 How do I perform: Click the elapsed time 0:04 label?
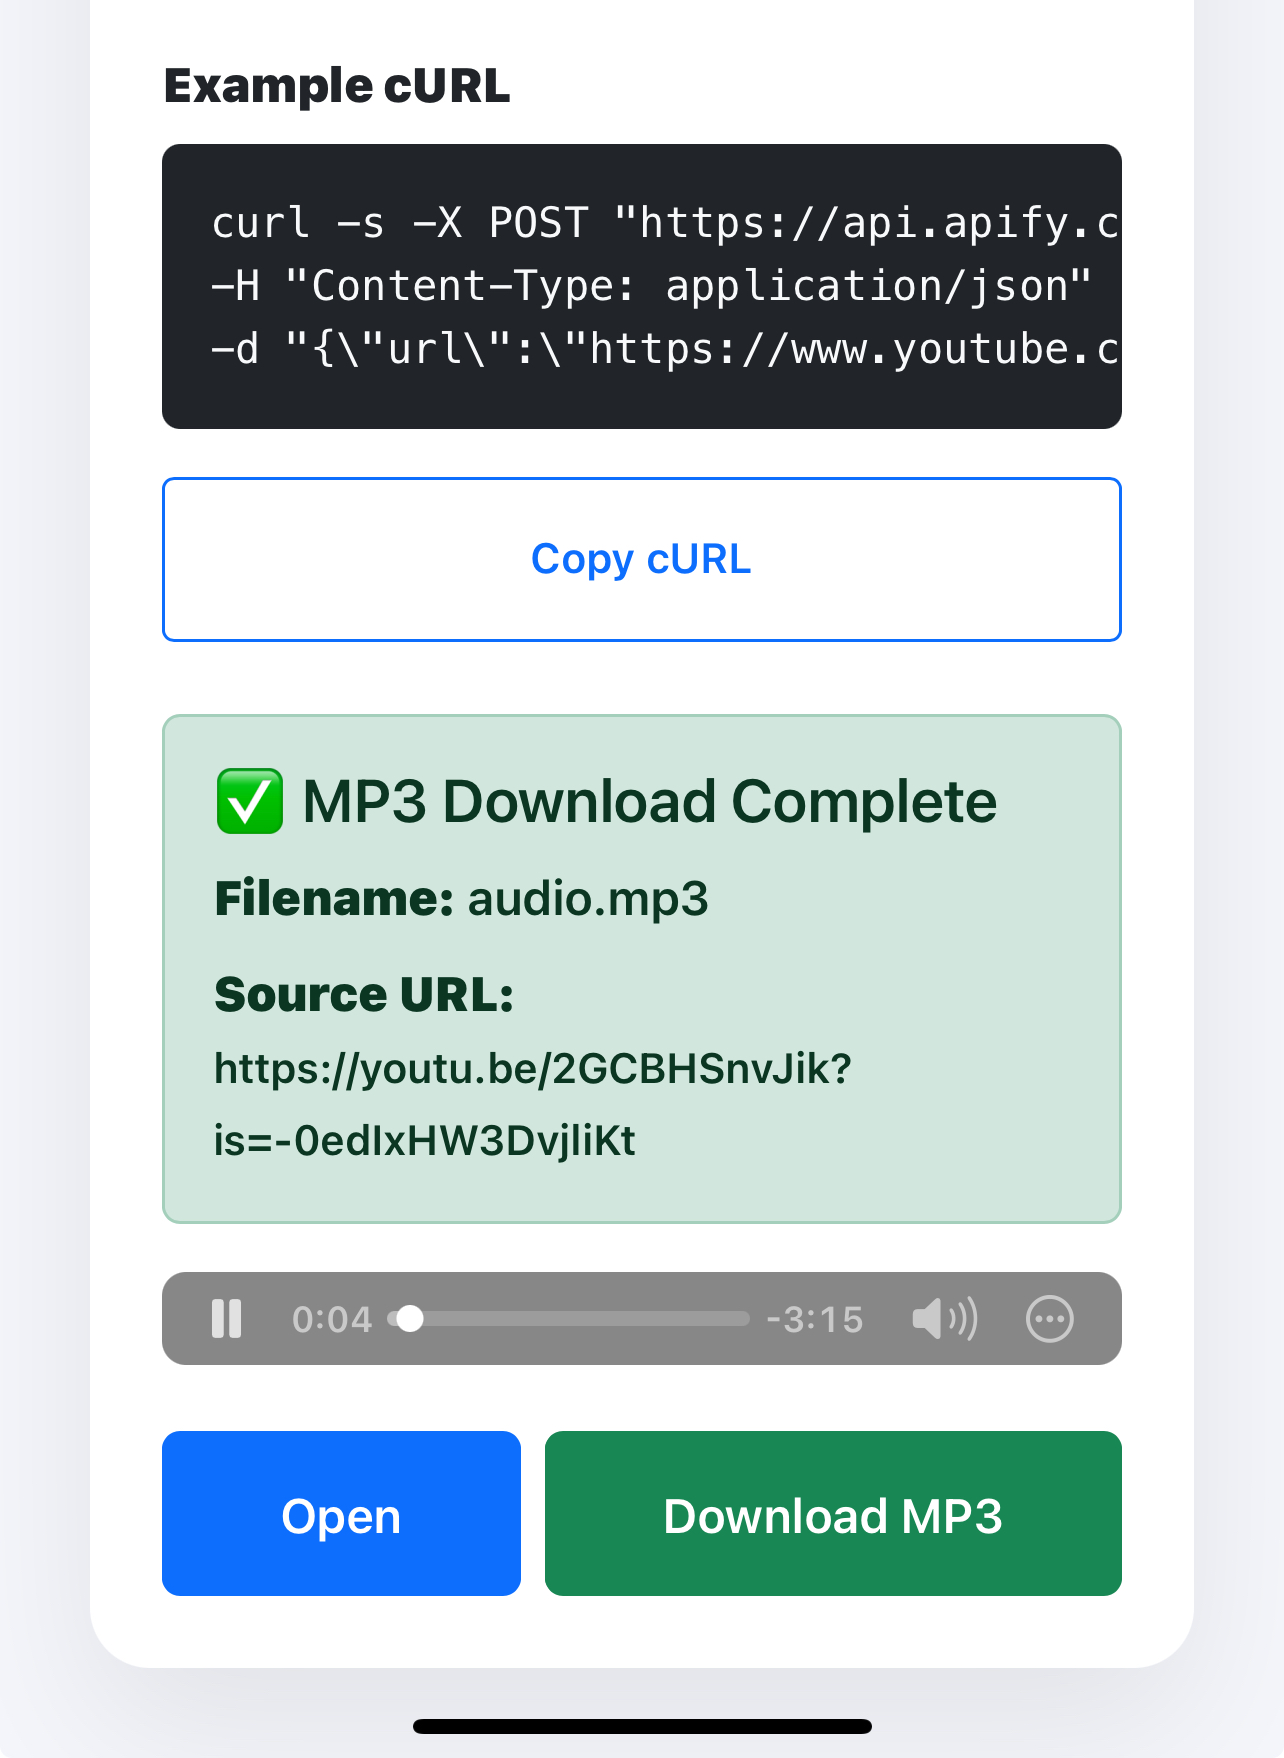(x=332, y=1319)
